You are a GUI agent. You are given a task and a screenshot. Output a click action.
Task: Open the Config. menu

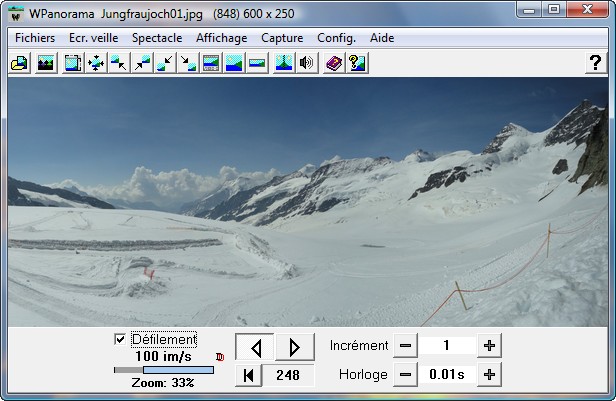336,38
